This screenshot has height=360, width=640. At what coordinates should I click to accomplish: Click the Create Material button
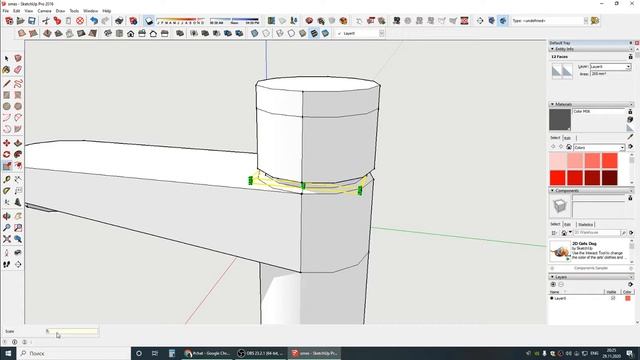630,120
